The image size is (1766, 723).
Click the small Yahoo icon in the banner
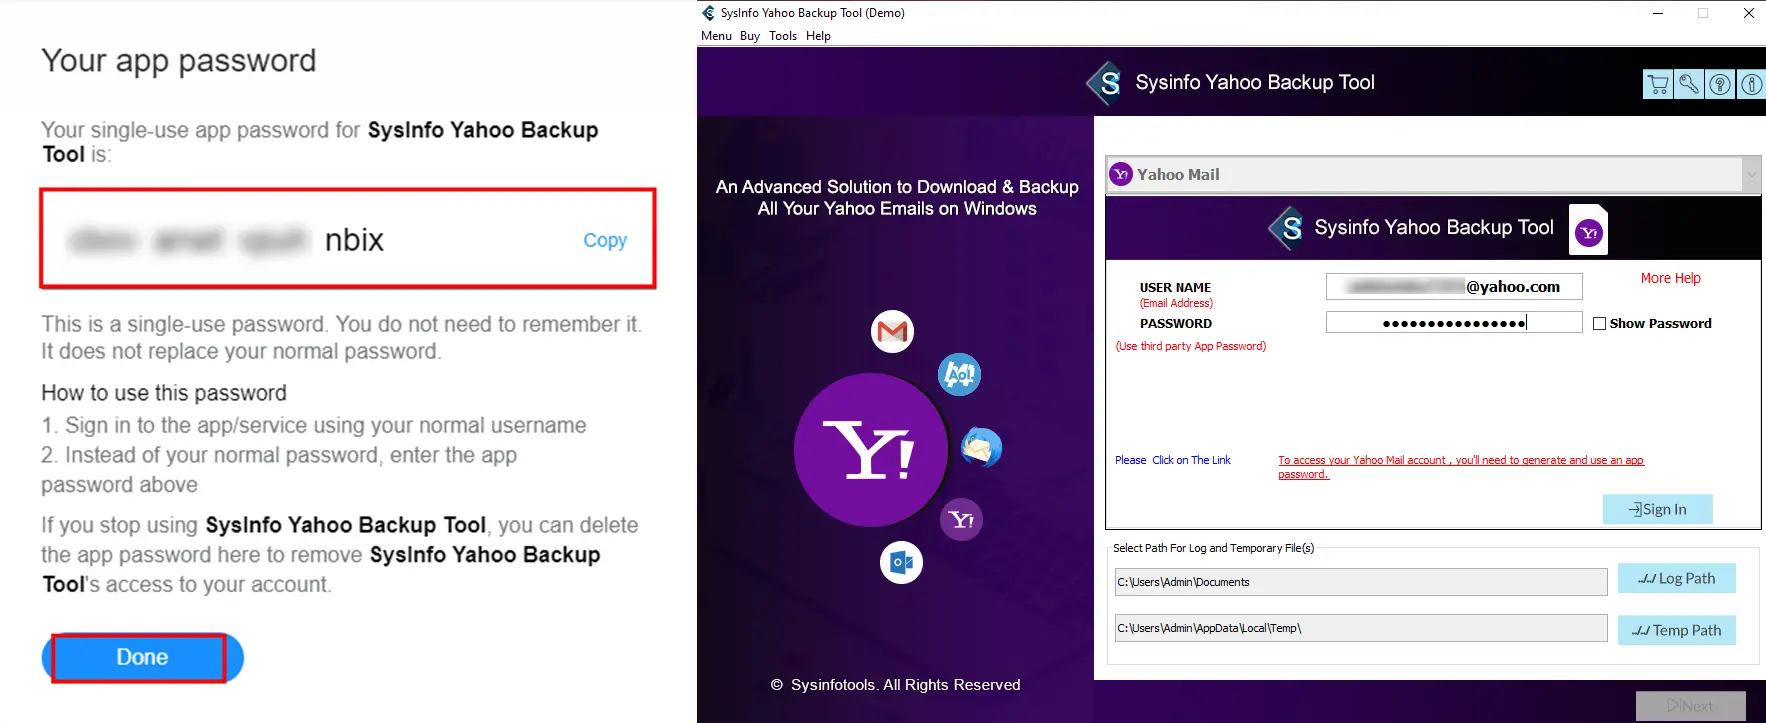(962, 519)
